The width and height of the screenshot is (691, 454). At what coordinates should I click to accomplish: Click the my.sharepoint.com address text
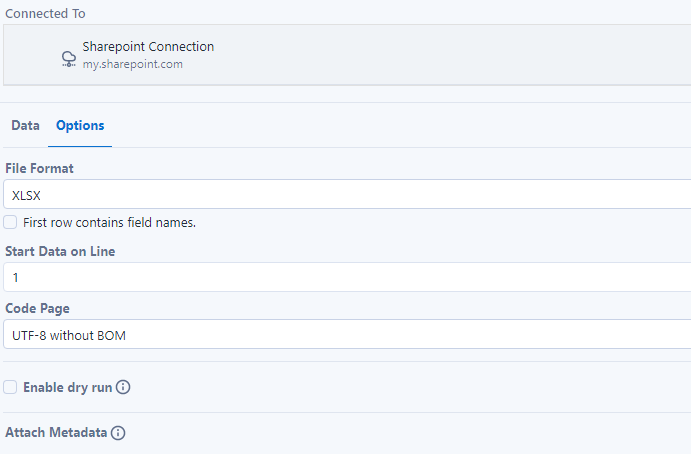(132, 64)
